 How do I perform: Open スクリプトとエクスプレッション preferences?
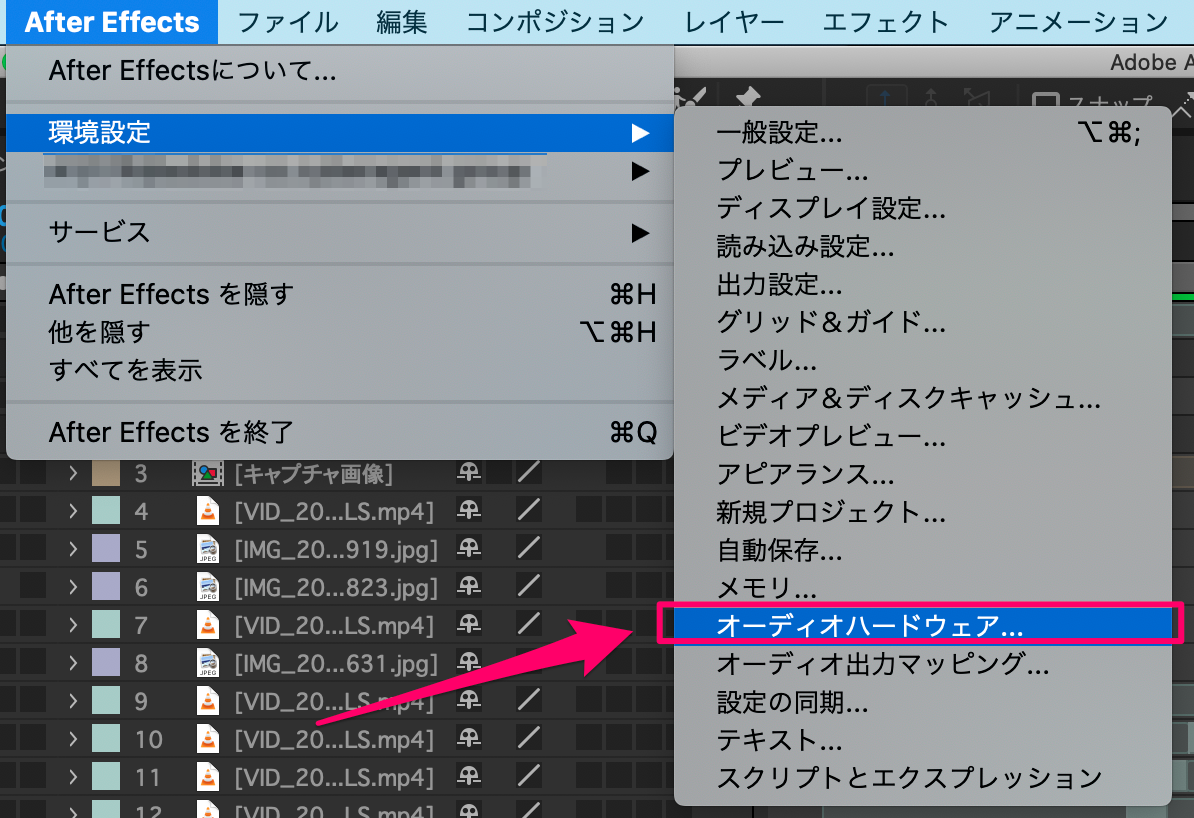[x=923, y=778]
